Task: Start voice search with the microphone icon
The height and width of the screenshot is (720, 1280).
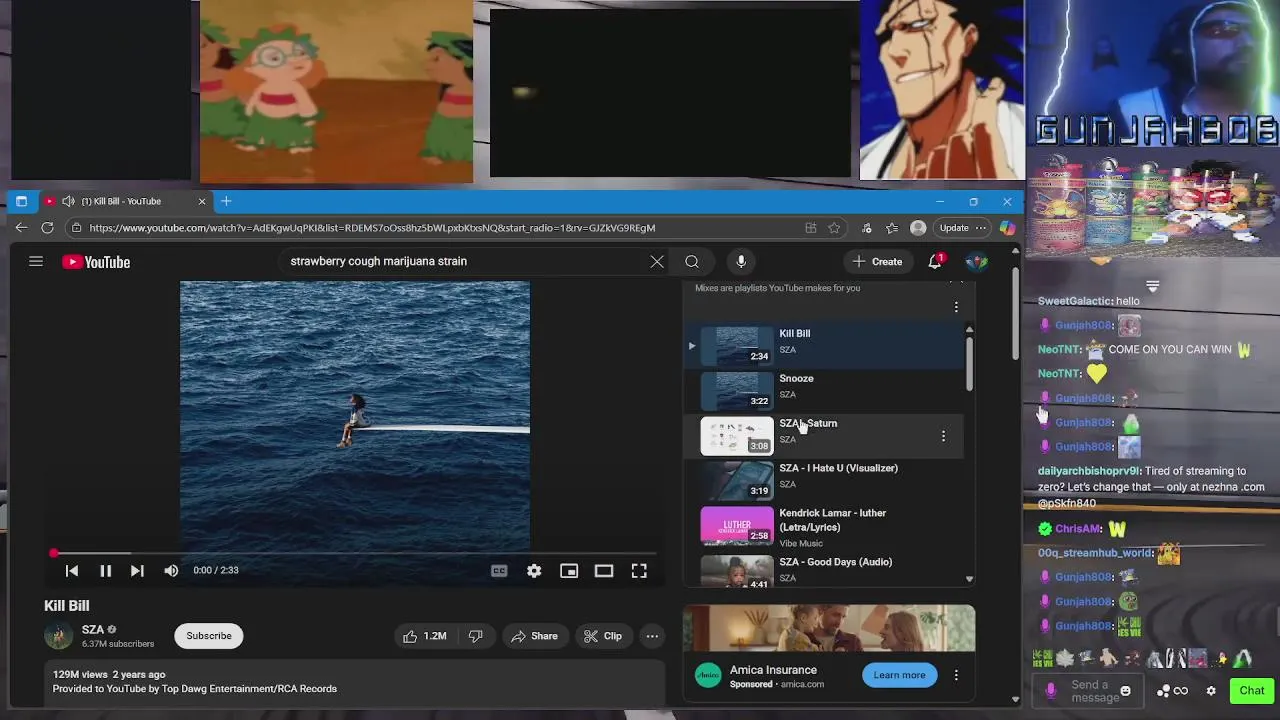Action: click(x=741, y=262)
